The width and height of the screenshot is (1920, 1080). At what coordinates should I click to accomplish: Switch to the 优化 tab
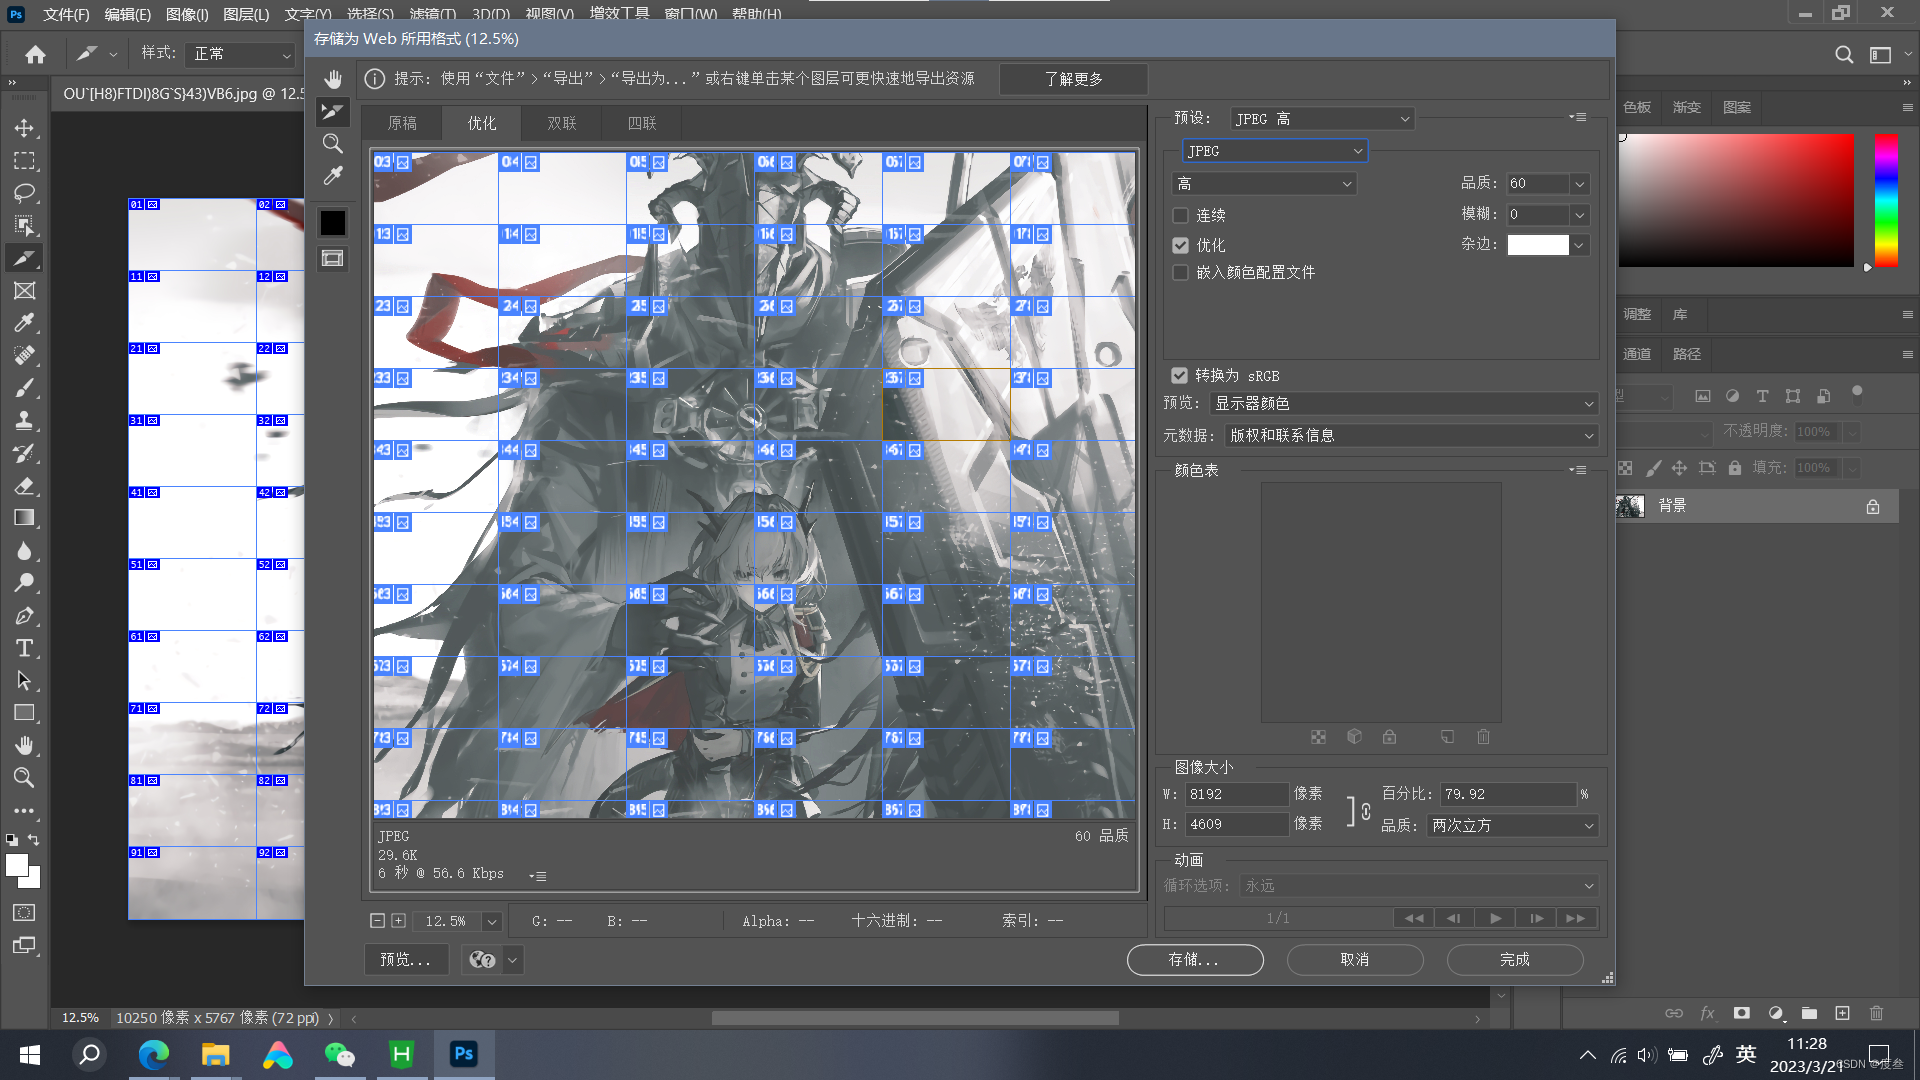(x=482, y=123)
